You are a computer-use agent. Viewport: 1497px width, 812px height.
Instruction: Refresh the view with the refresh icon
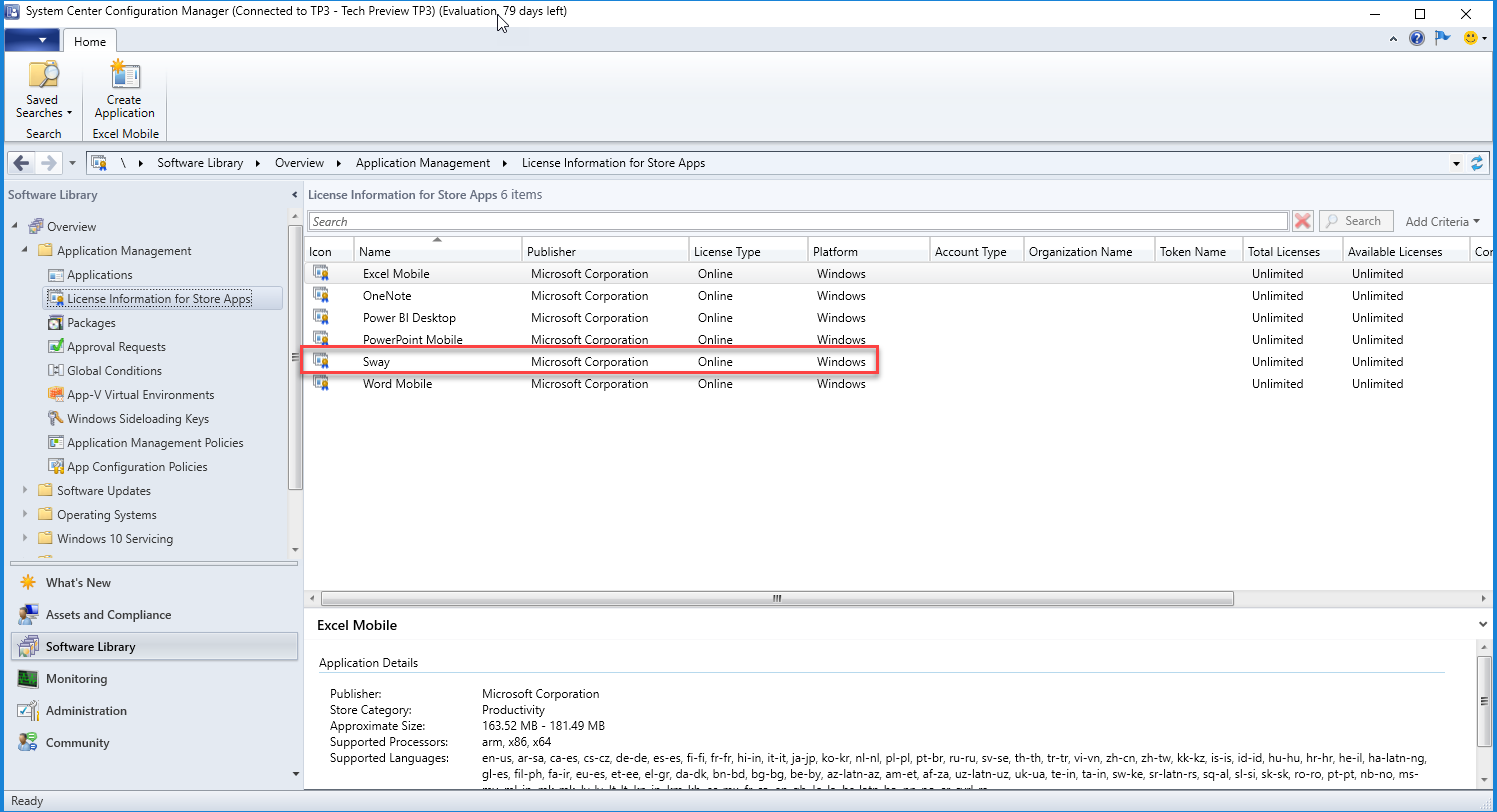[1477, 163]
